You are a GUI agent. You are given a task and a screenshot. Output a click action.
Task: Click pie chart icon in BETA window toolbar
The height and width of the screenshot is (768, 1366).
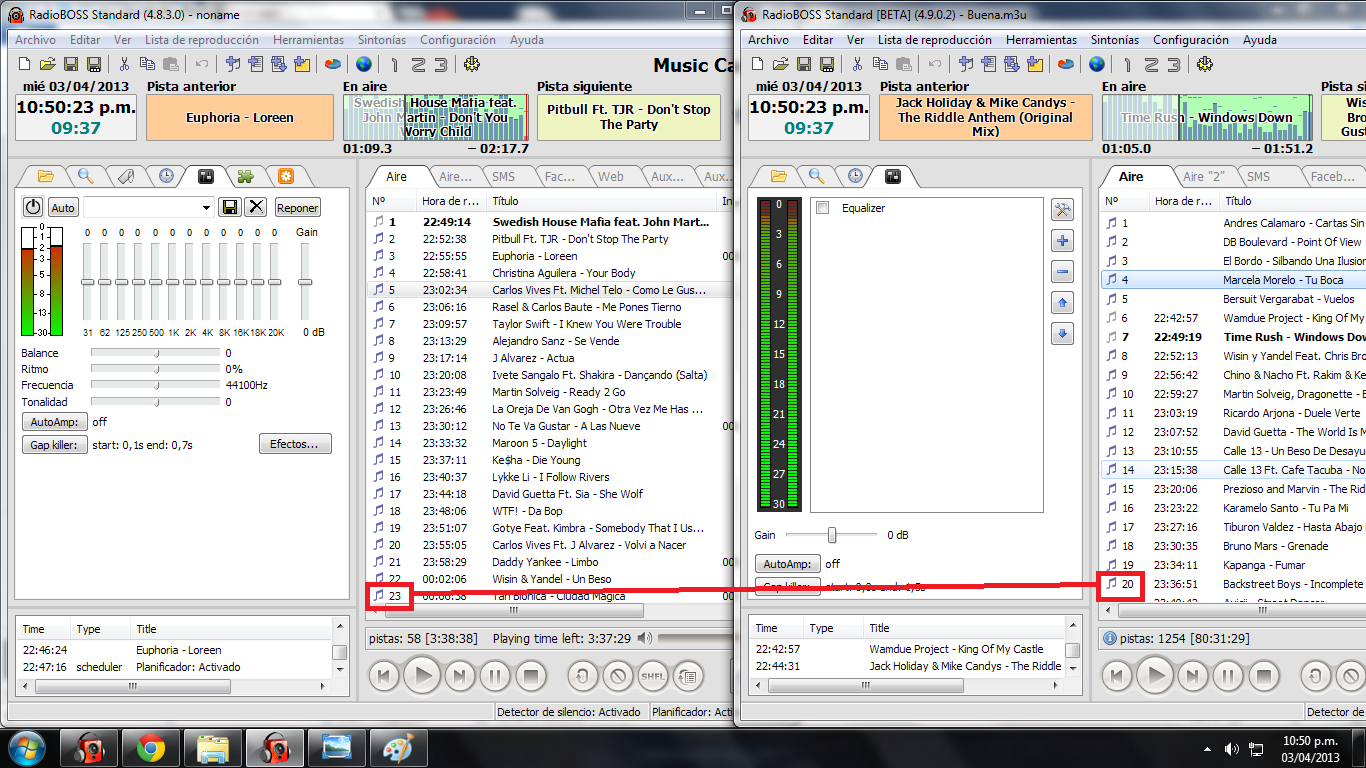(x=1066, y=64)
